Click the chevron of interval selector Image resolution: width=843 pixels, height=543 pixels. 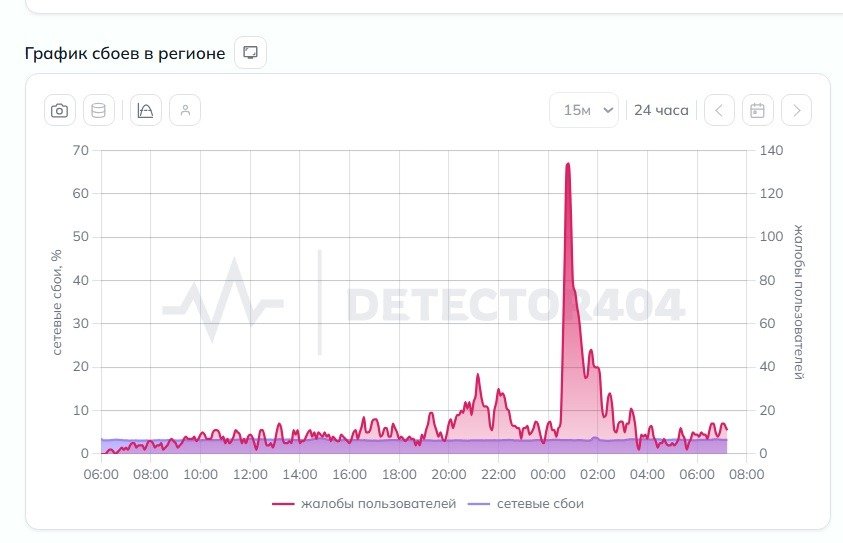click(608, 110)
